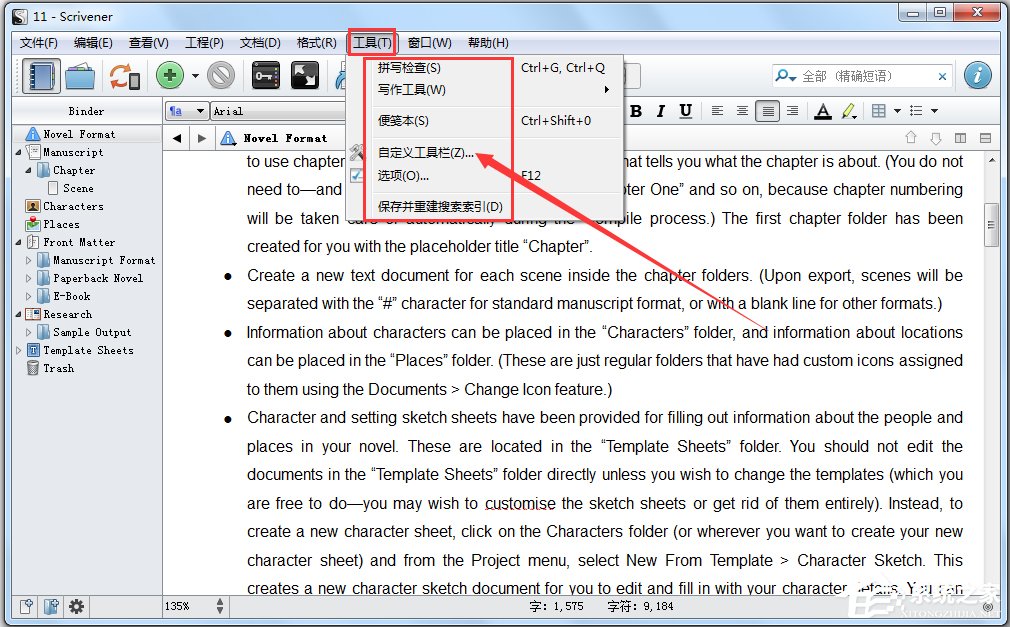The width and height of the screenshot is (1010, 627).
Task: Split the editor horizontally
Action: [x=986, y=137]
